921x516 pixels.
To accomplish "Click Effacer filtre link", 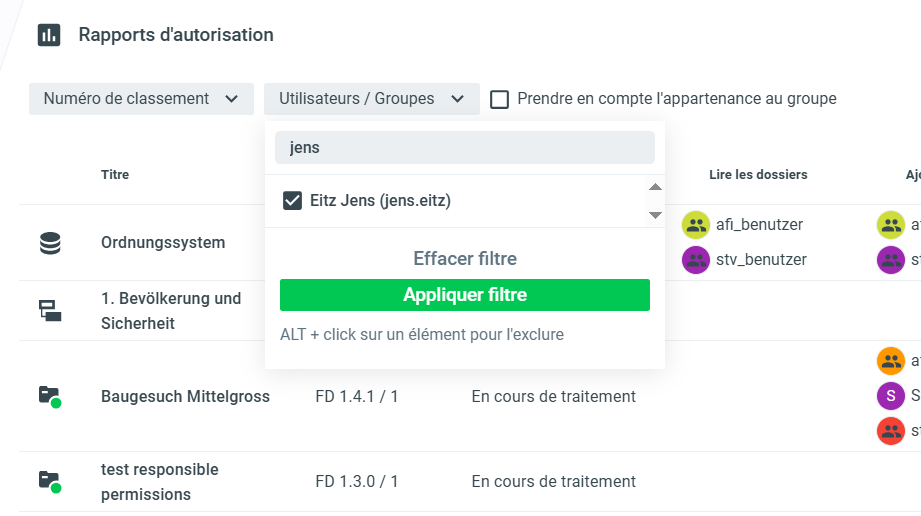I will pos(465,259).
